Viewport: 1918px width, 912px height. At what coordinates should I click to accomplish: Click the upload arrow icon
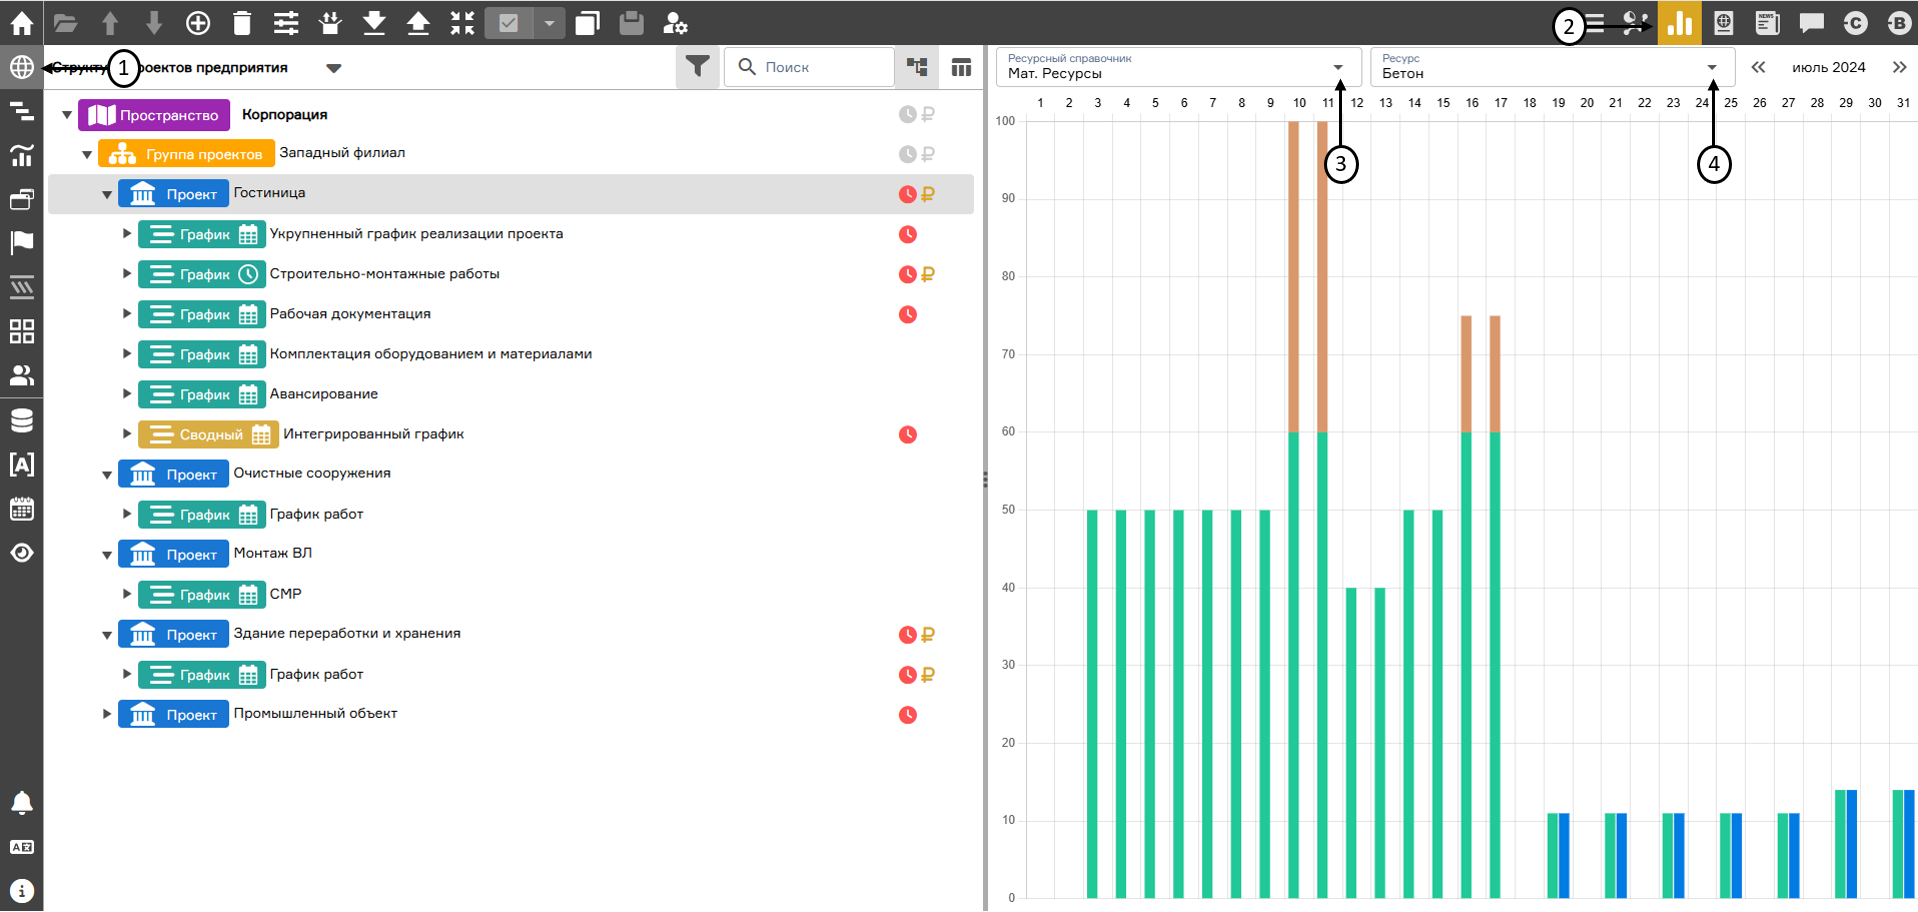pyautogui.click(x=418, y=22)
